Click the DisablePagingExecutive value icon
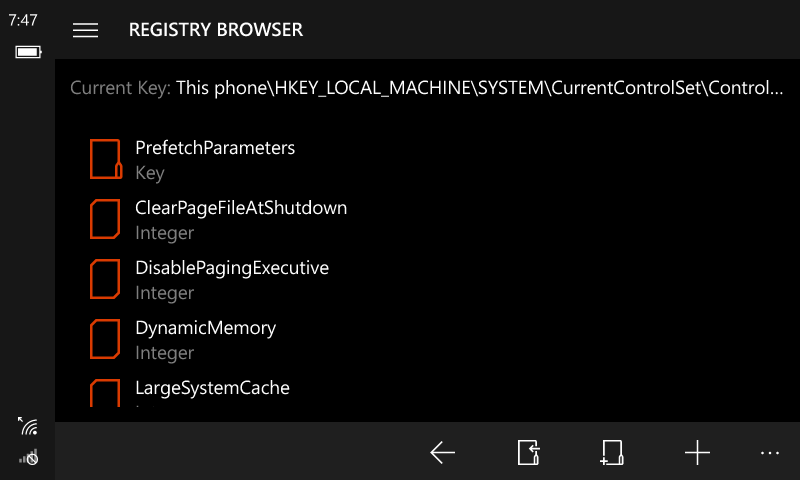 [105, 280]
